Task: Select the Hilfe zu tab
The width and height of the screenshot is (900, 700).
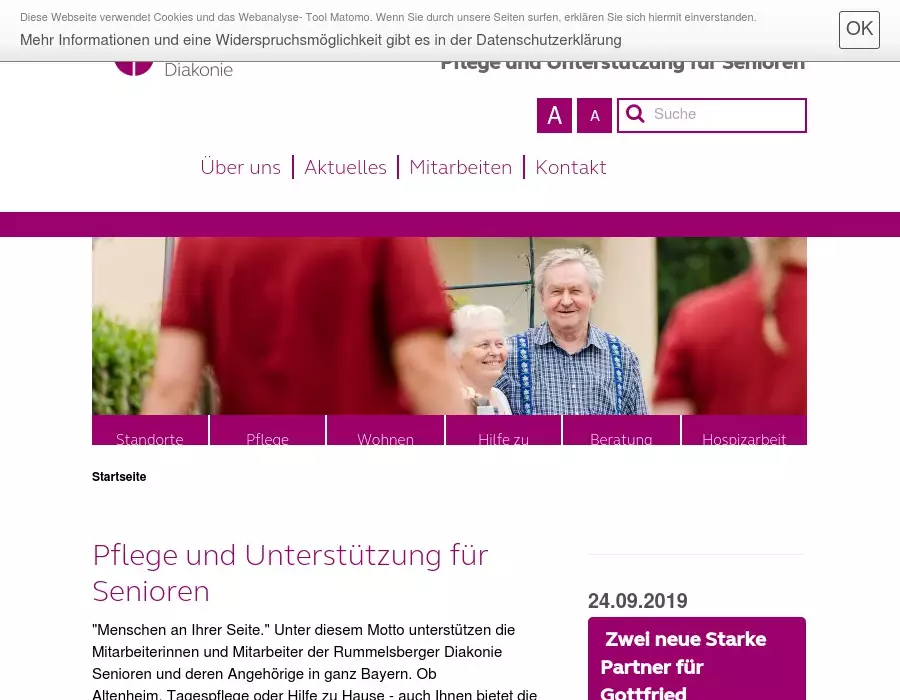Action: [x=503, y=430]
